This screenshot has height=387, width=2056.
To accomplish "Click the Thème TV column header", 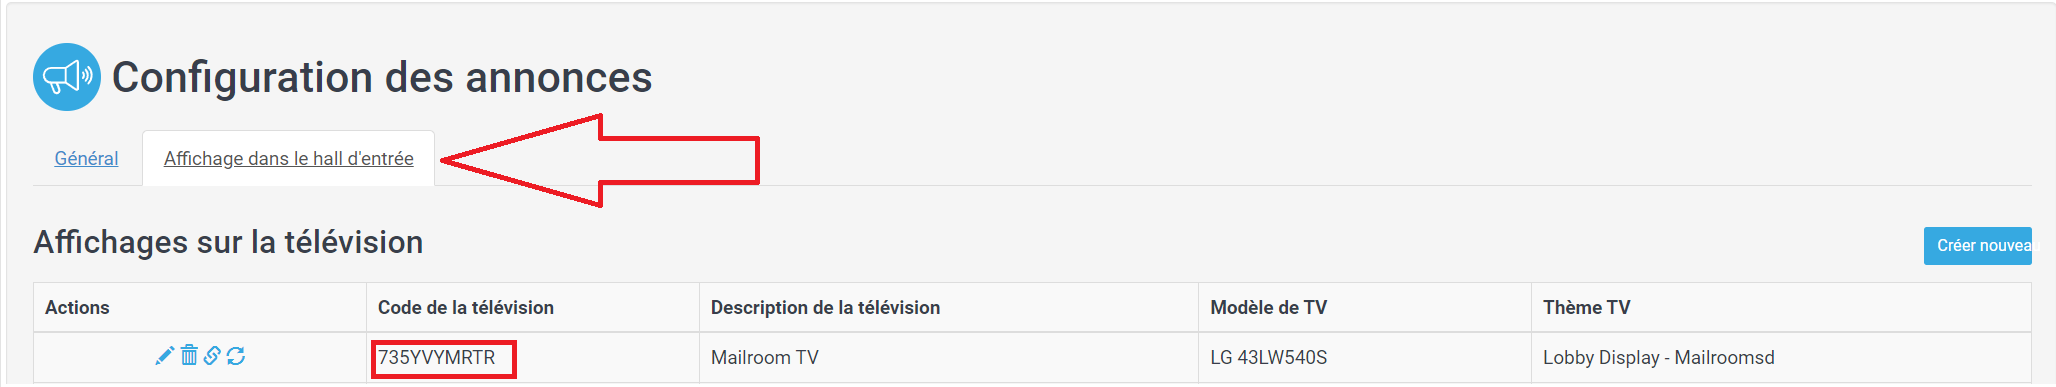I will coord(1586,308).
